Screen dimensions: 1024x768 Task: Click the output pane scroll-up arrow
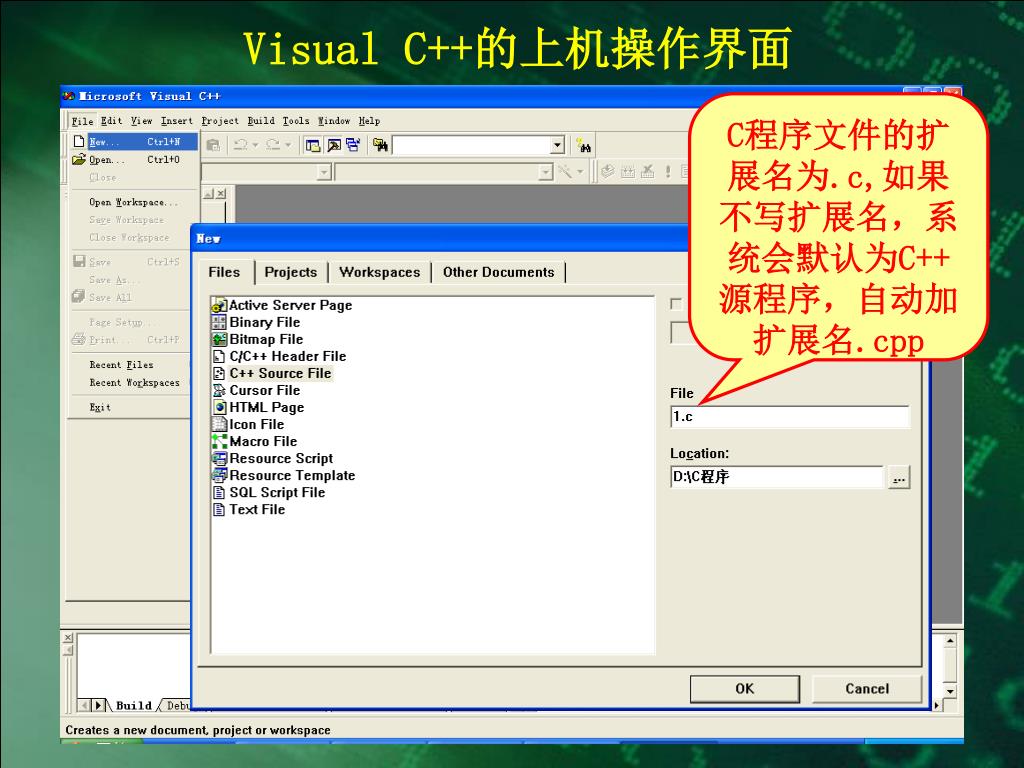pos(950,641)
